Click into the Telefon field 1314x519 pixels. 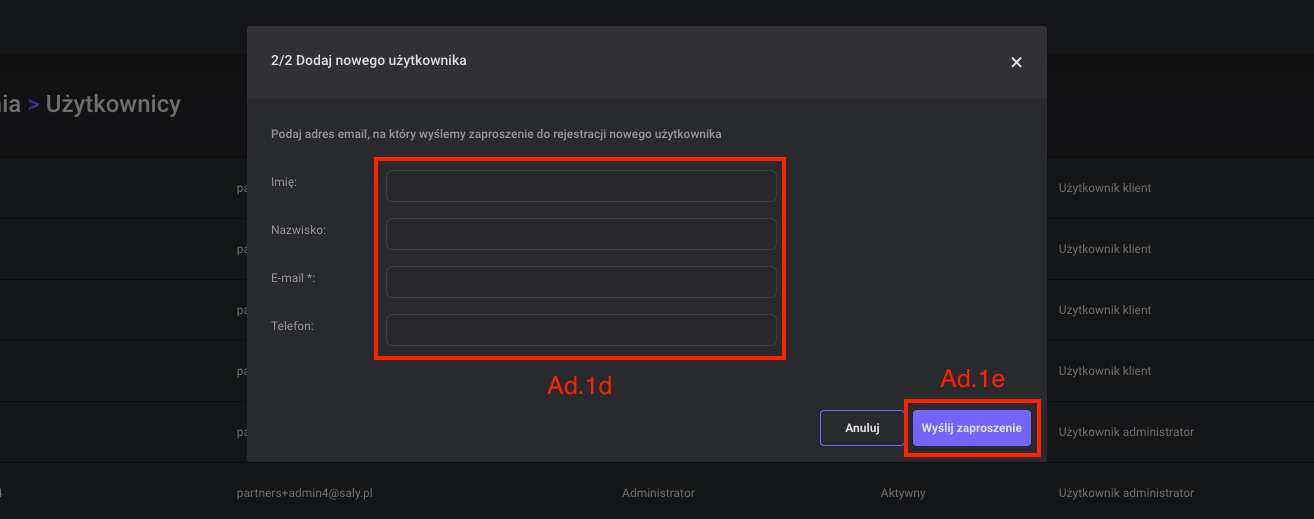[580, 330]
